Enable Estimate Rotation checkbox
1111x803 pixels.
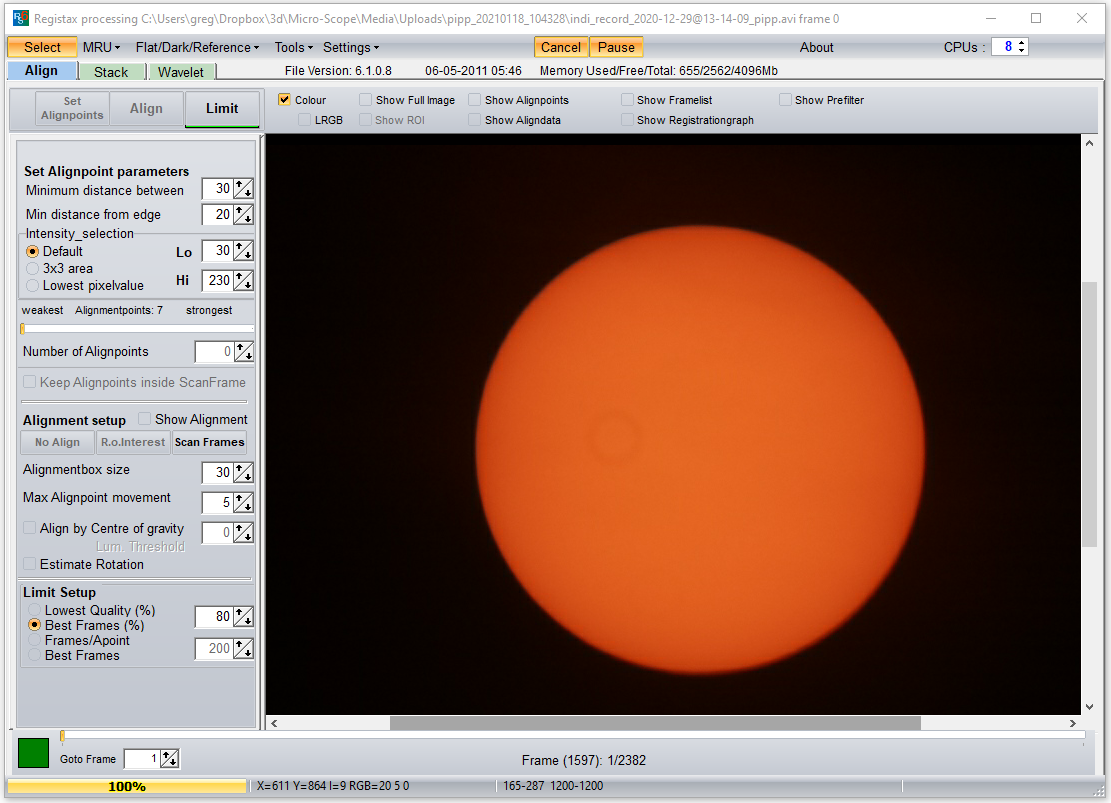30,564
